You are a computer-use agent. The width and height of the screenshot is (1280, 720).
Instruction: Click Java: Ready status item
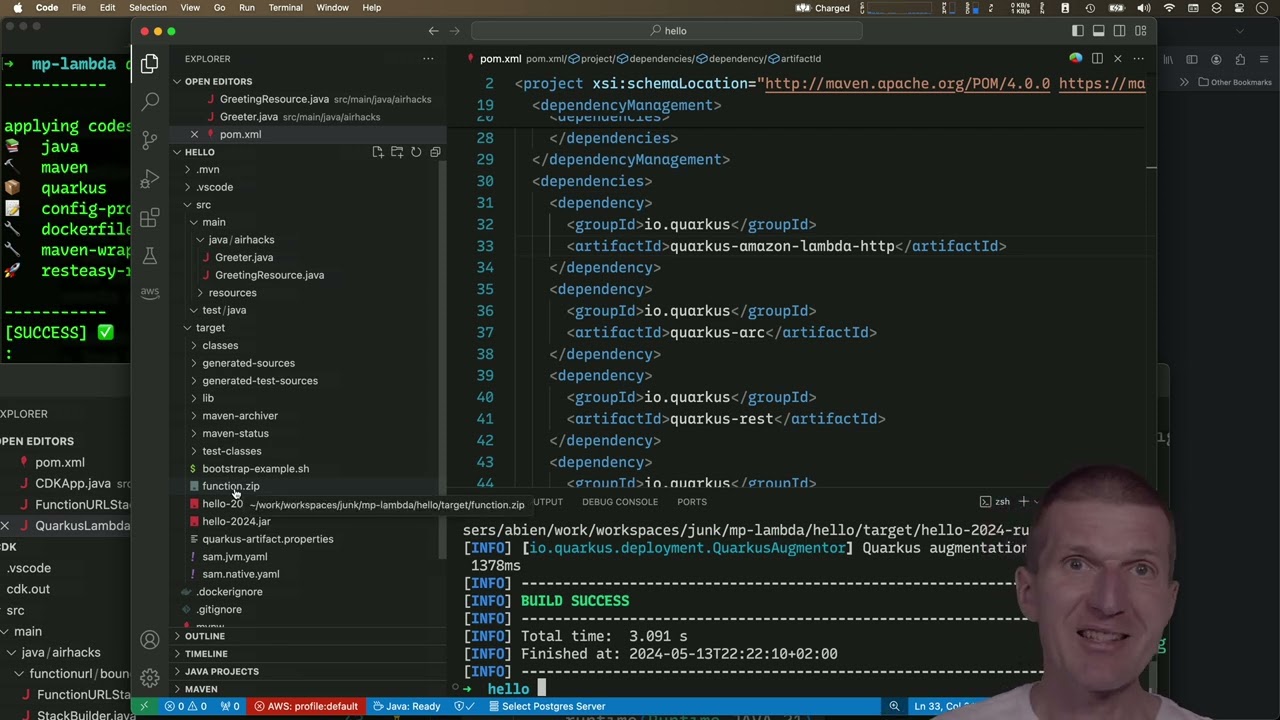point(406,706)
